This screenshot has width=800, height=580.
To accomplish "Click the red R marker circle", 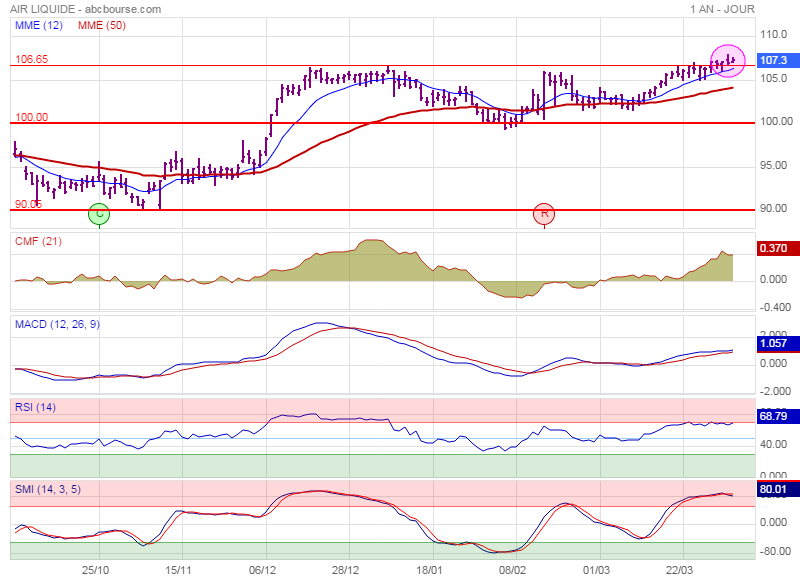I will point(544,213).
